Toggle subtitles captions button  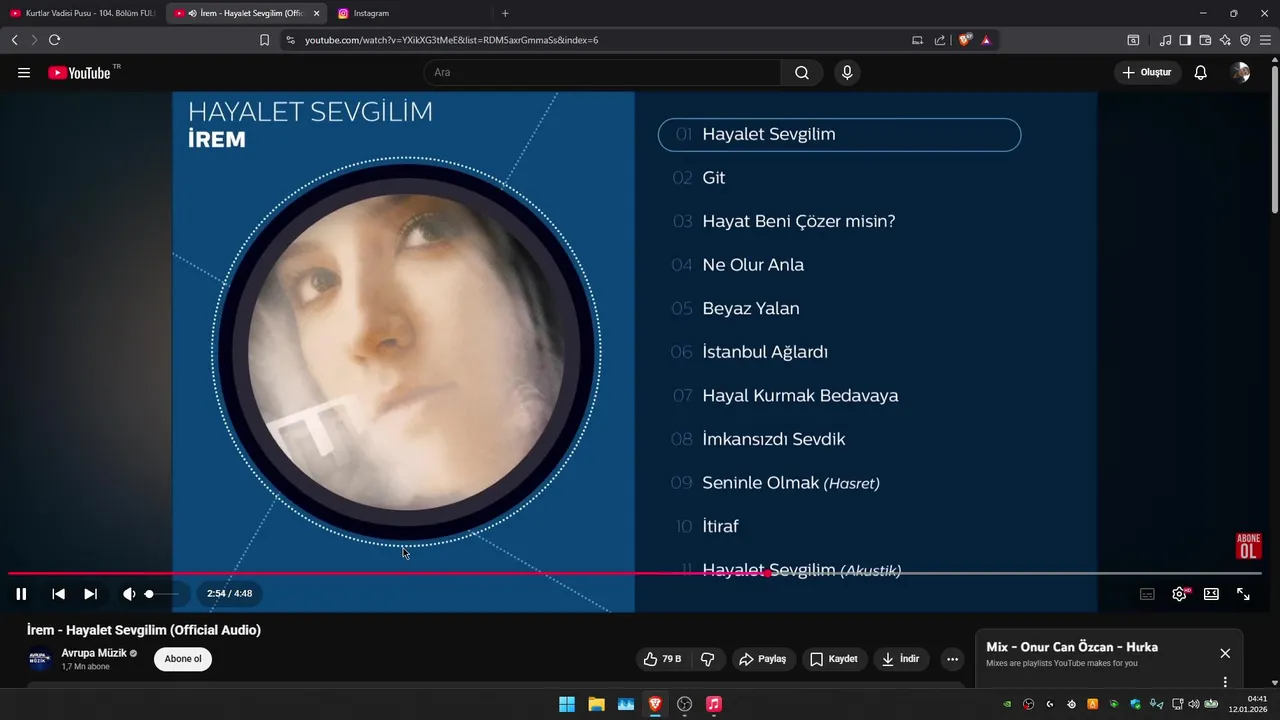(1147, 594)
